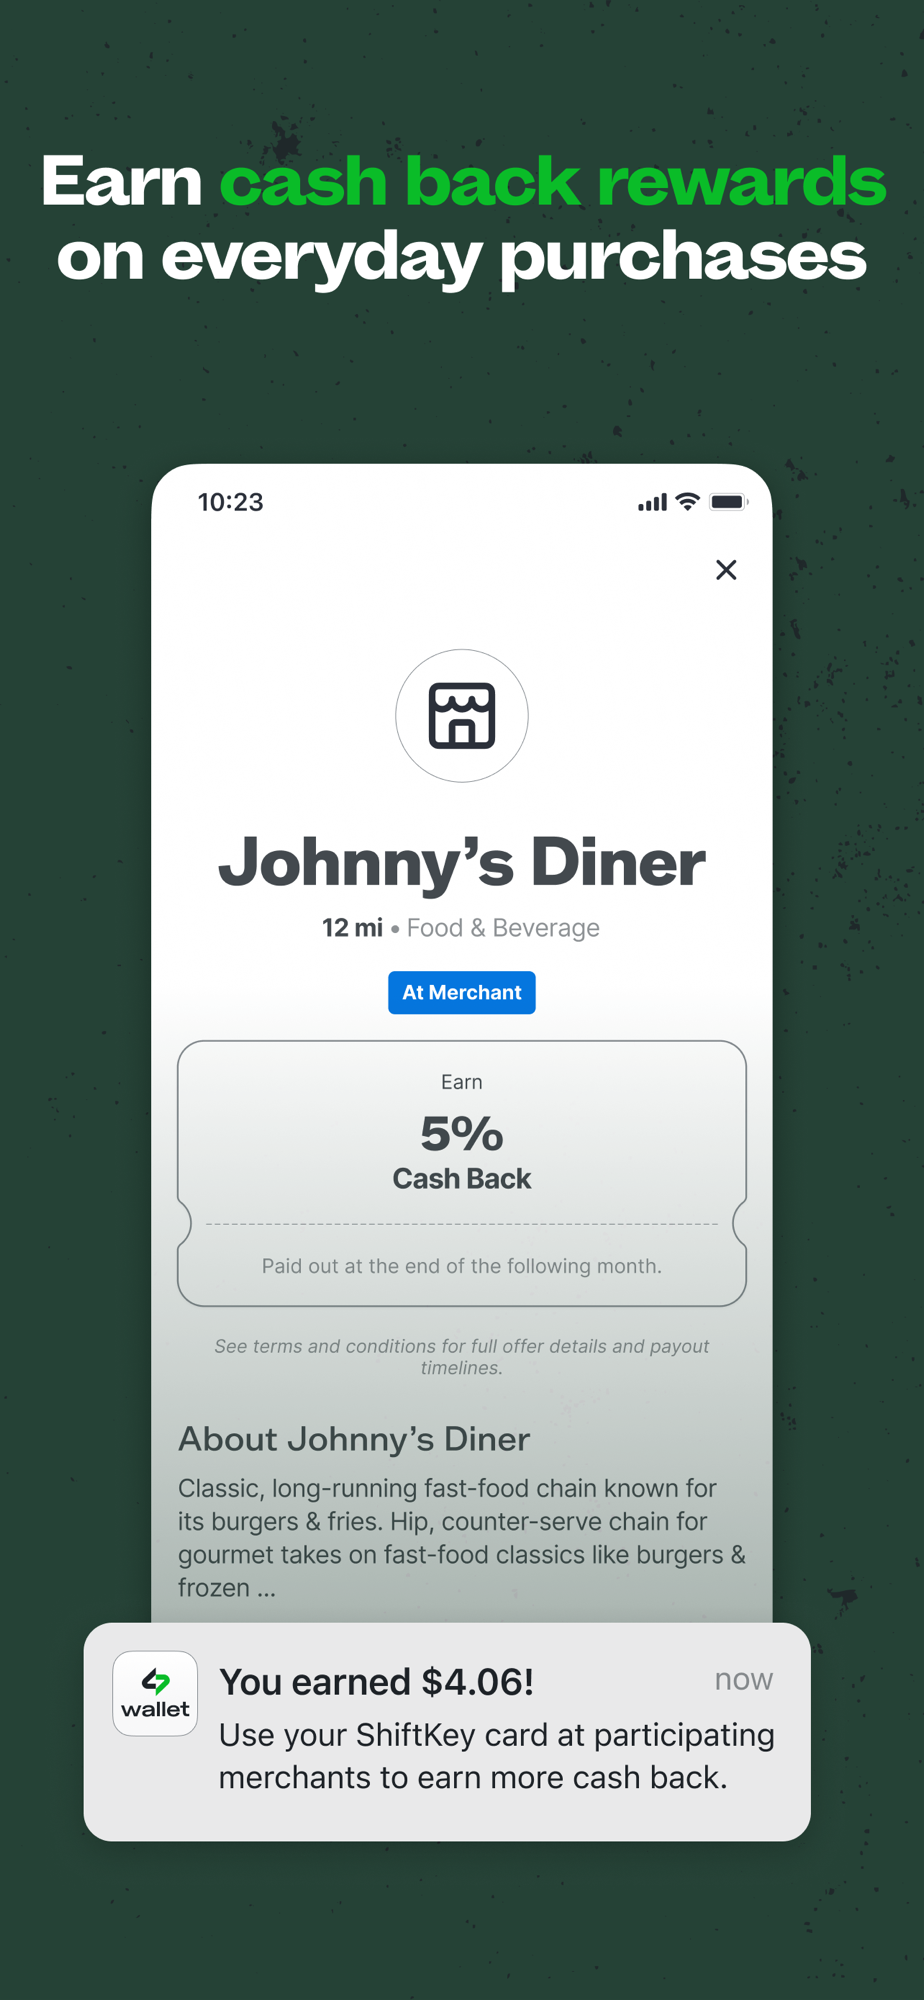Tap the cellular signal bars icon
Image resolution: width=924 pixels, height=2000 pixels.
pyautogui.click(x=652, y=503)
